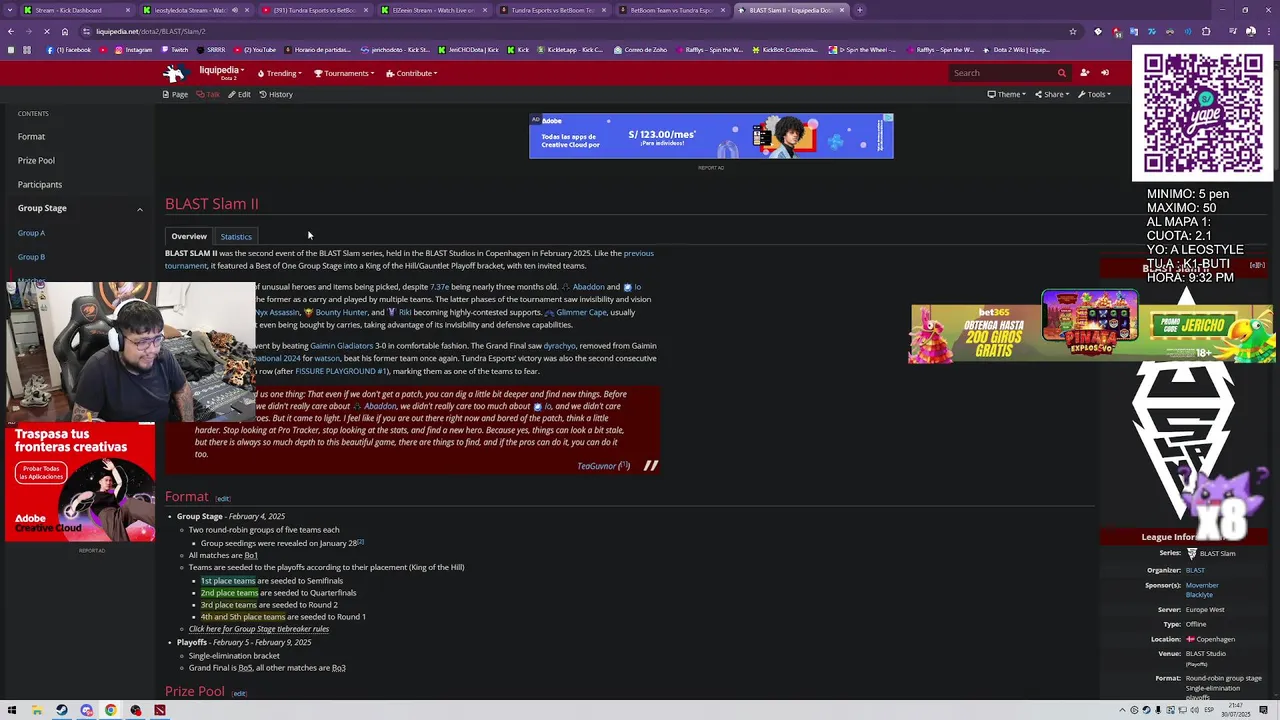Image resolution: width=1280 pixels, height=720 pixels.
Task: Open the Contribute dropdown menu
Action: pyautogui.click(x=412, y=73)
